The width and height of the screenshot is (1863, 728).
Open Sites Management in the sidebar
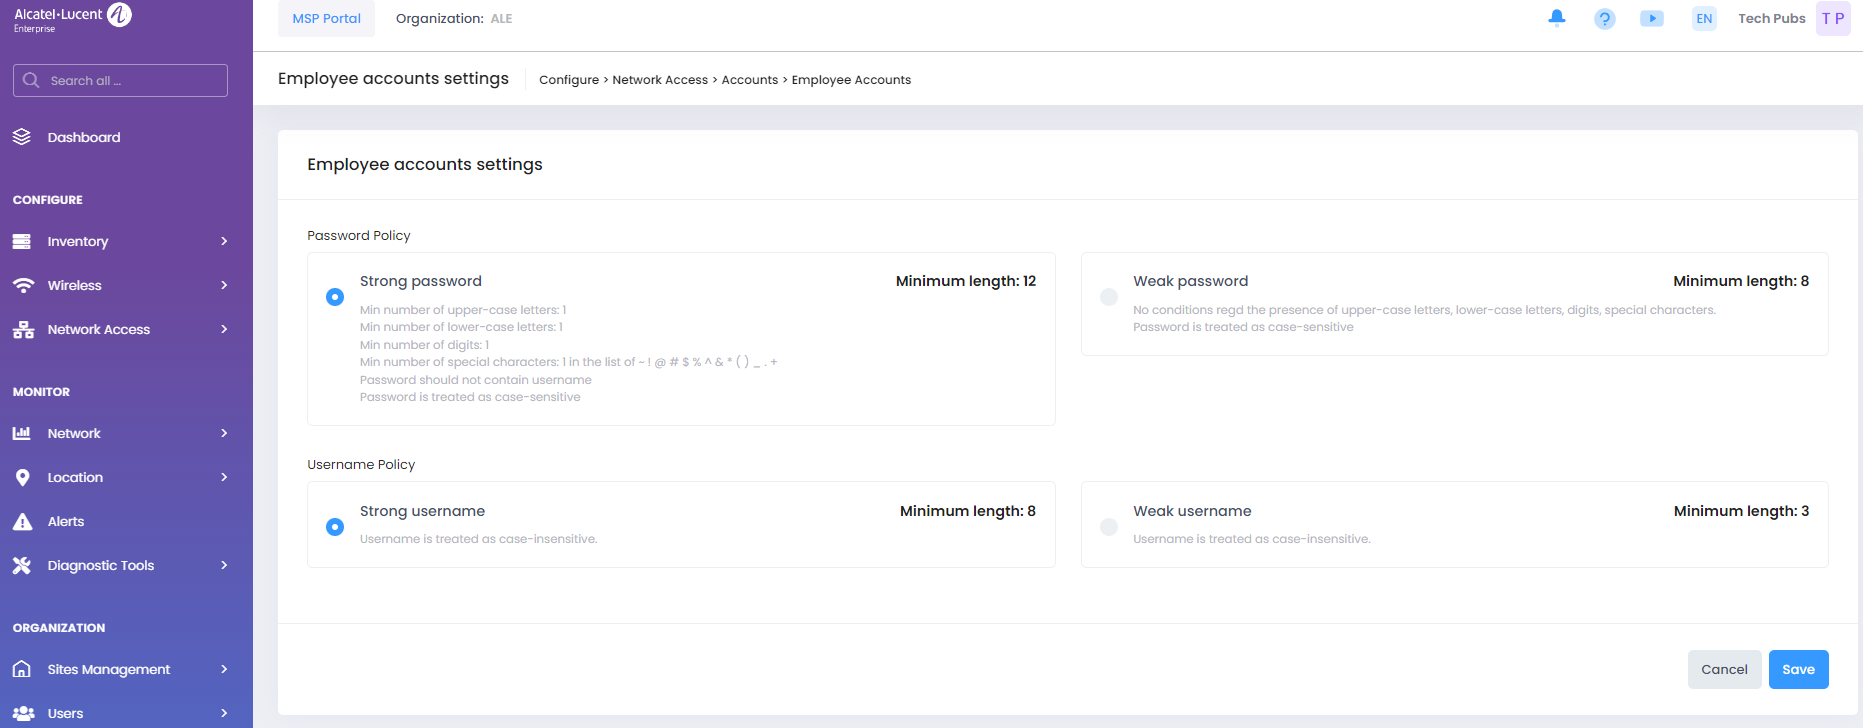point(108,669)
